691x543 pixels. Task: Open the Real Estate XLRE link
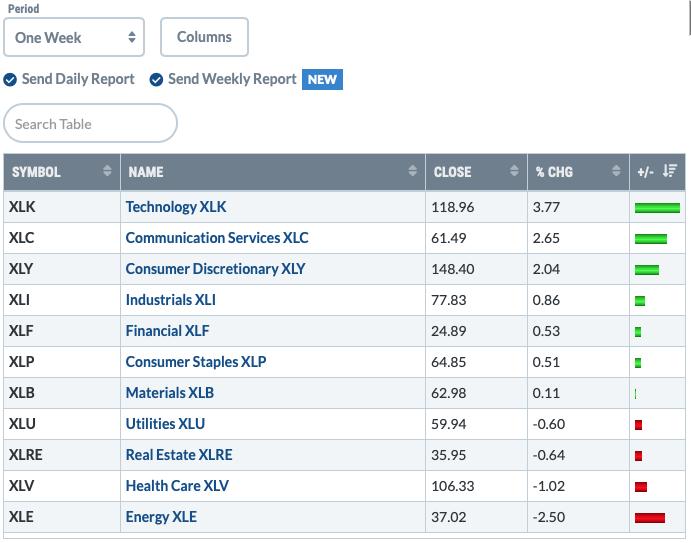point(179,455)
